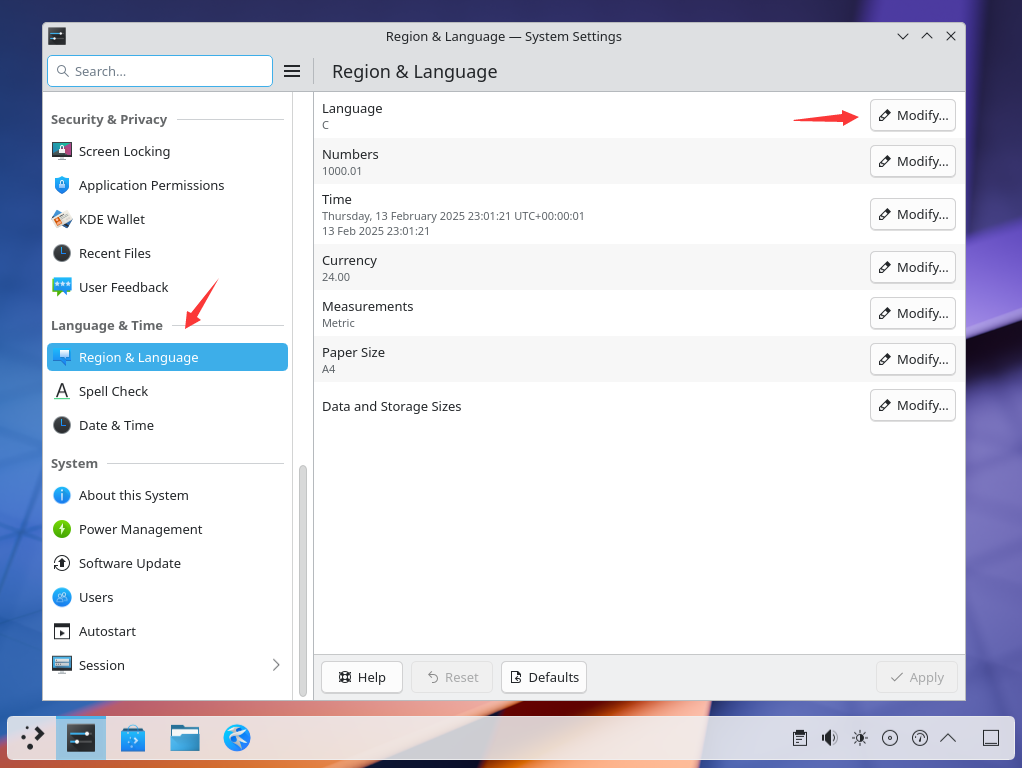Expand hidden system tray icons arrow
The width and height of the screenshot is (1022, 768).
coord(948,738)
